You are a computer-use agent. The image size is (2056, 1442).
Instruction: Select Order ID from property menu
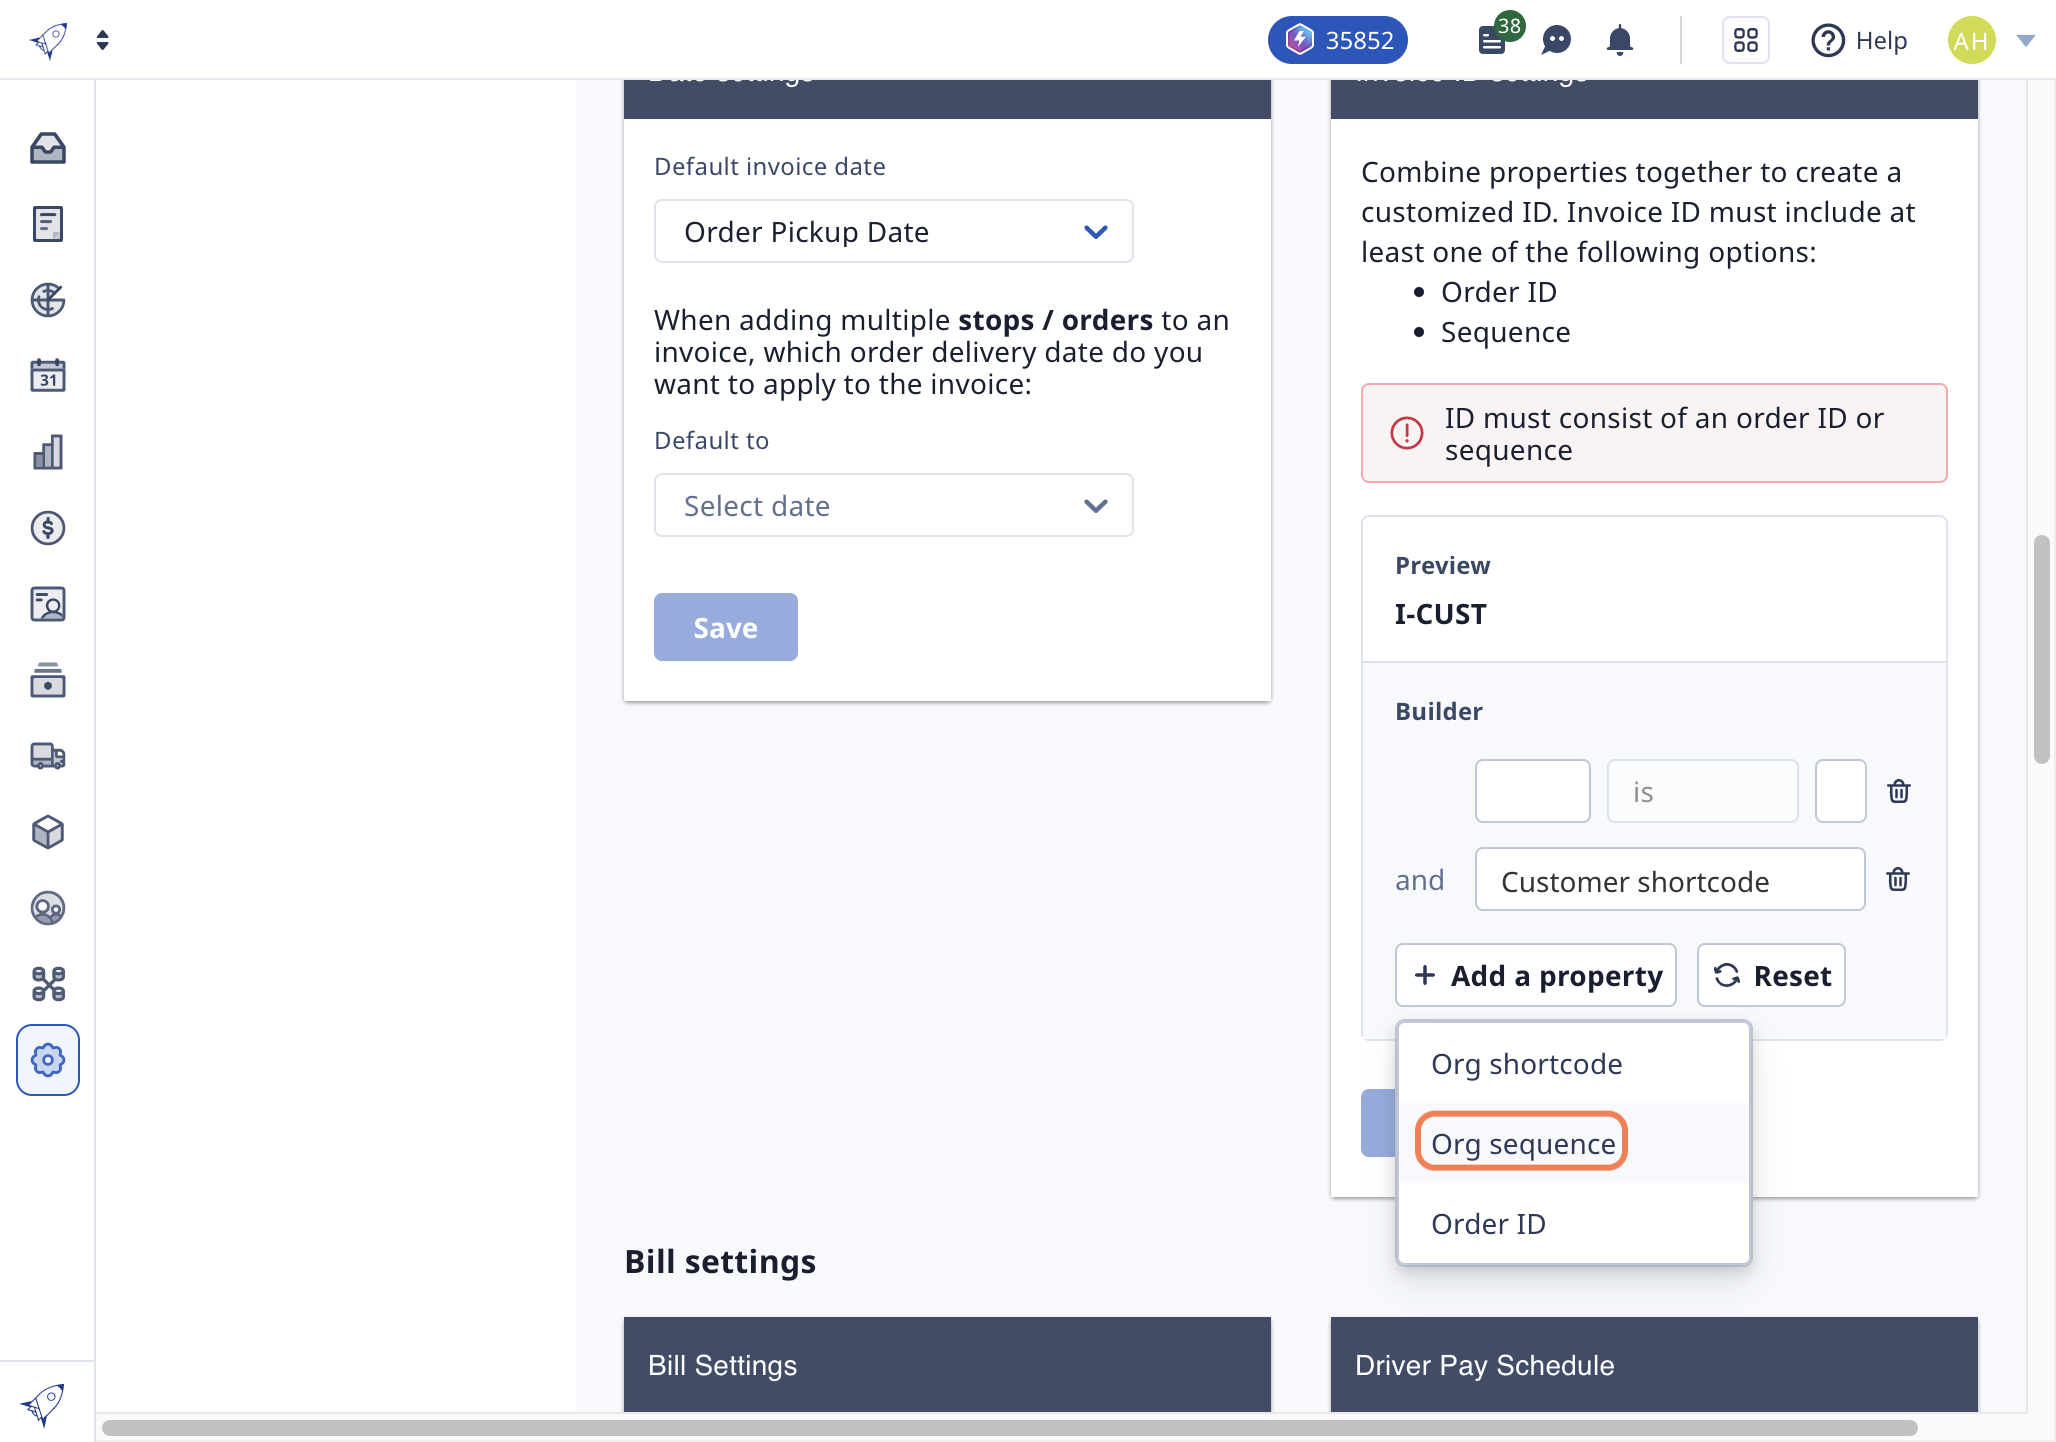click(x=1487, y=1223)
